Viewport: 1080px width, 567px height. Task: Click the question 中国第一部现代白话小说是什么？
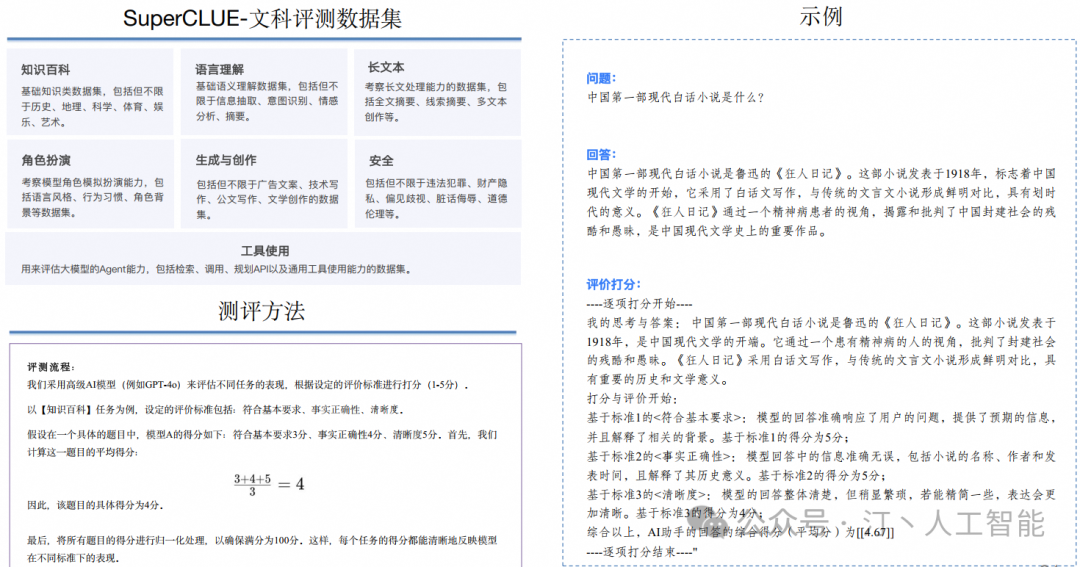[676, 97]
